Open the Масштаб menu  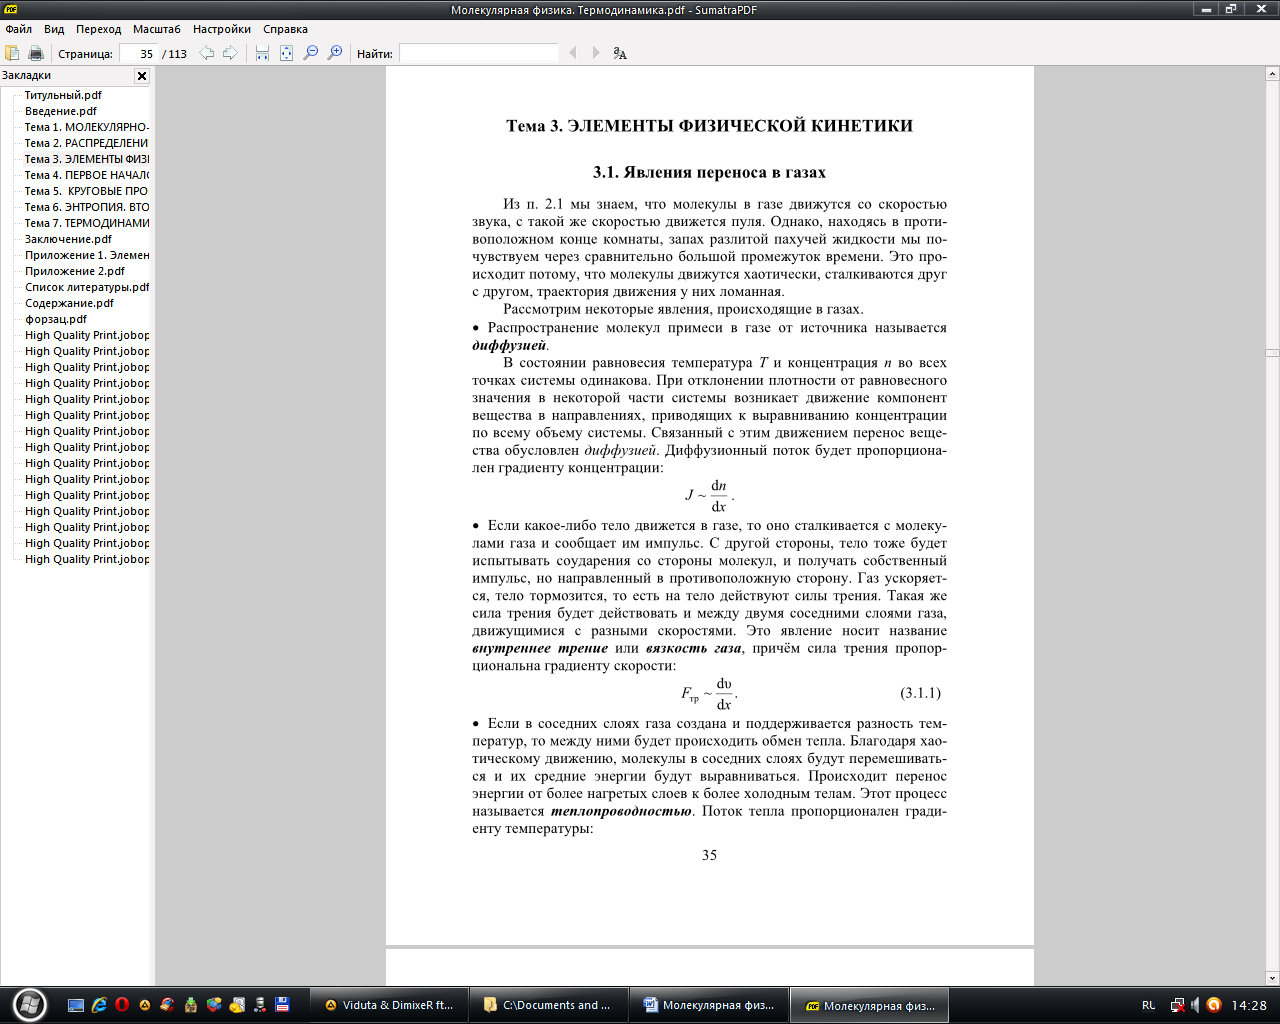157,29
